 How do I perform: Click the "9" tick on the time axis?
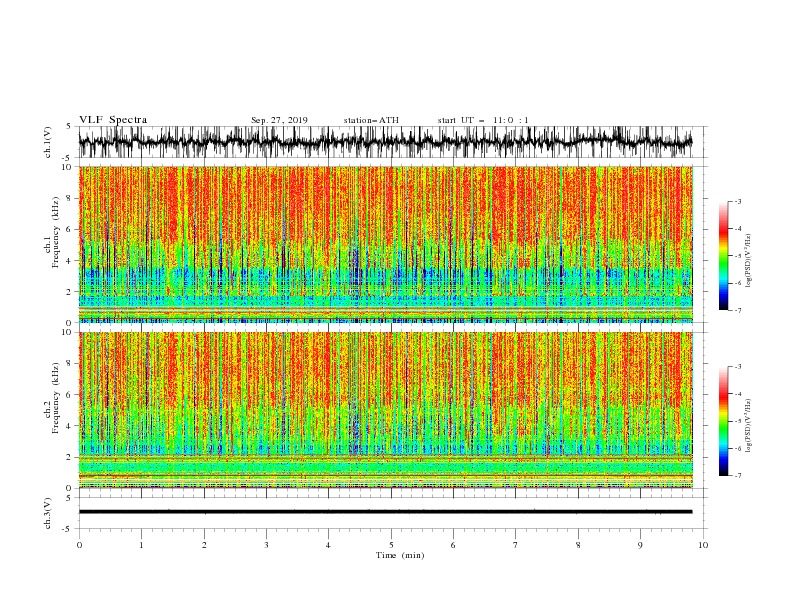(640, 545)
